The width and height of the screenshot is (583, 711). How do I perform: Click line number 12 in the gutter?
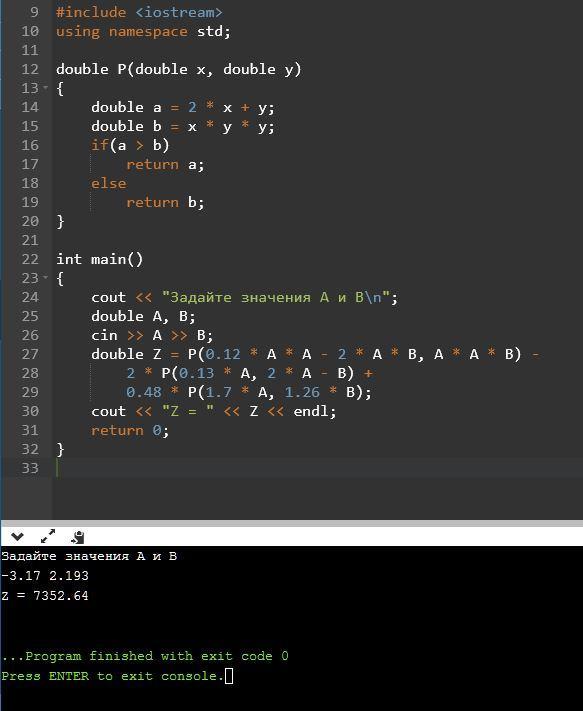30,69
